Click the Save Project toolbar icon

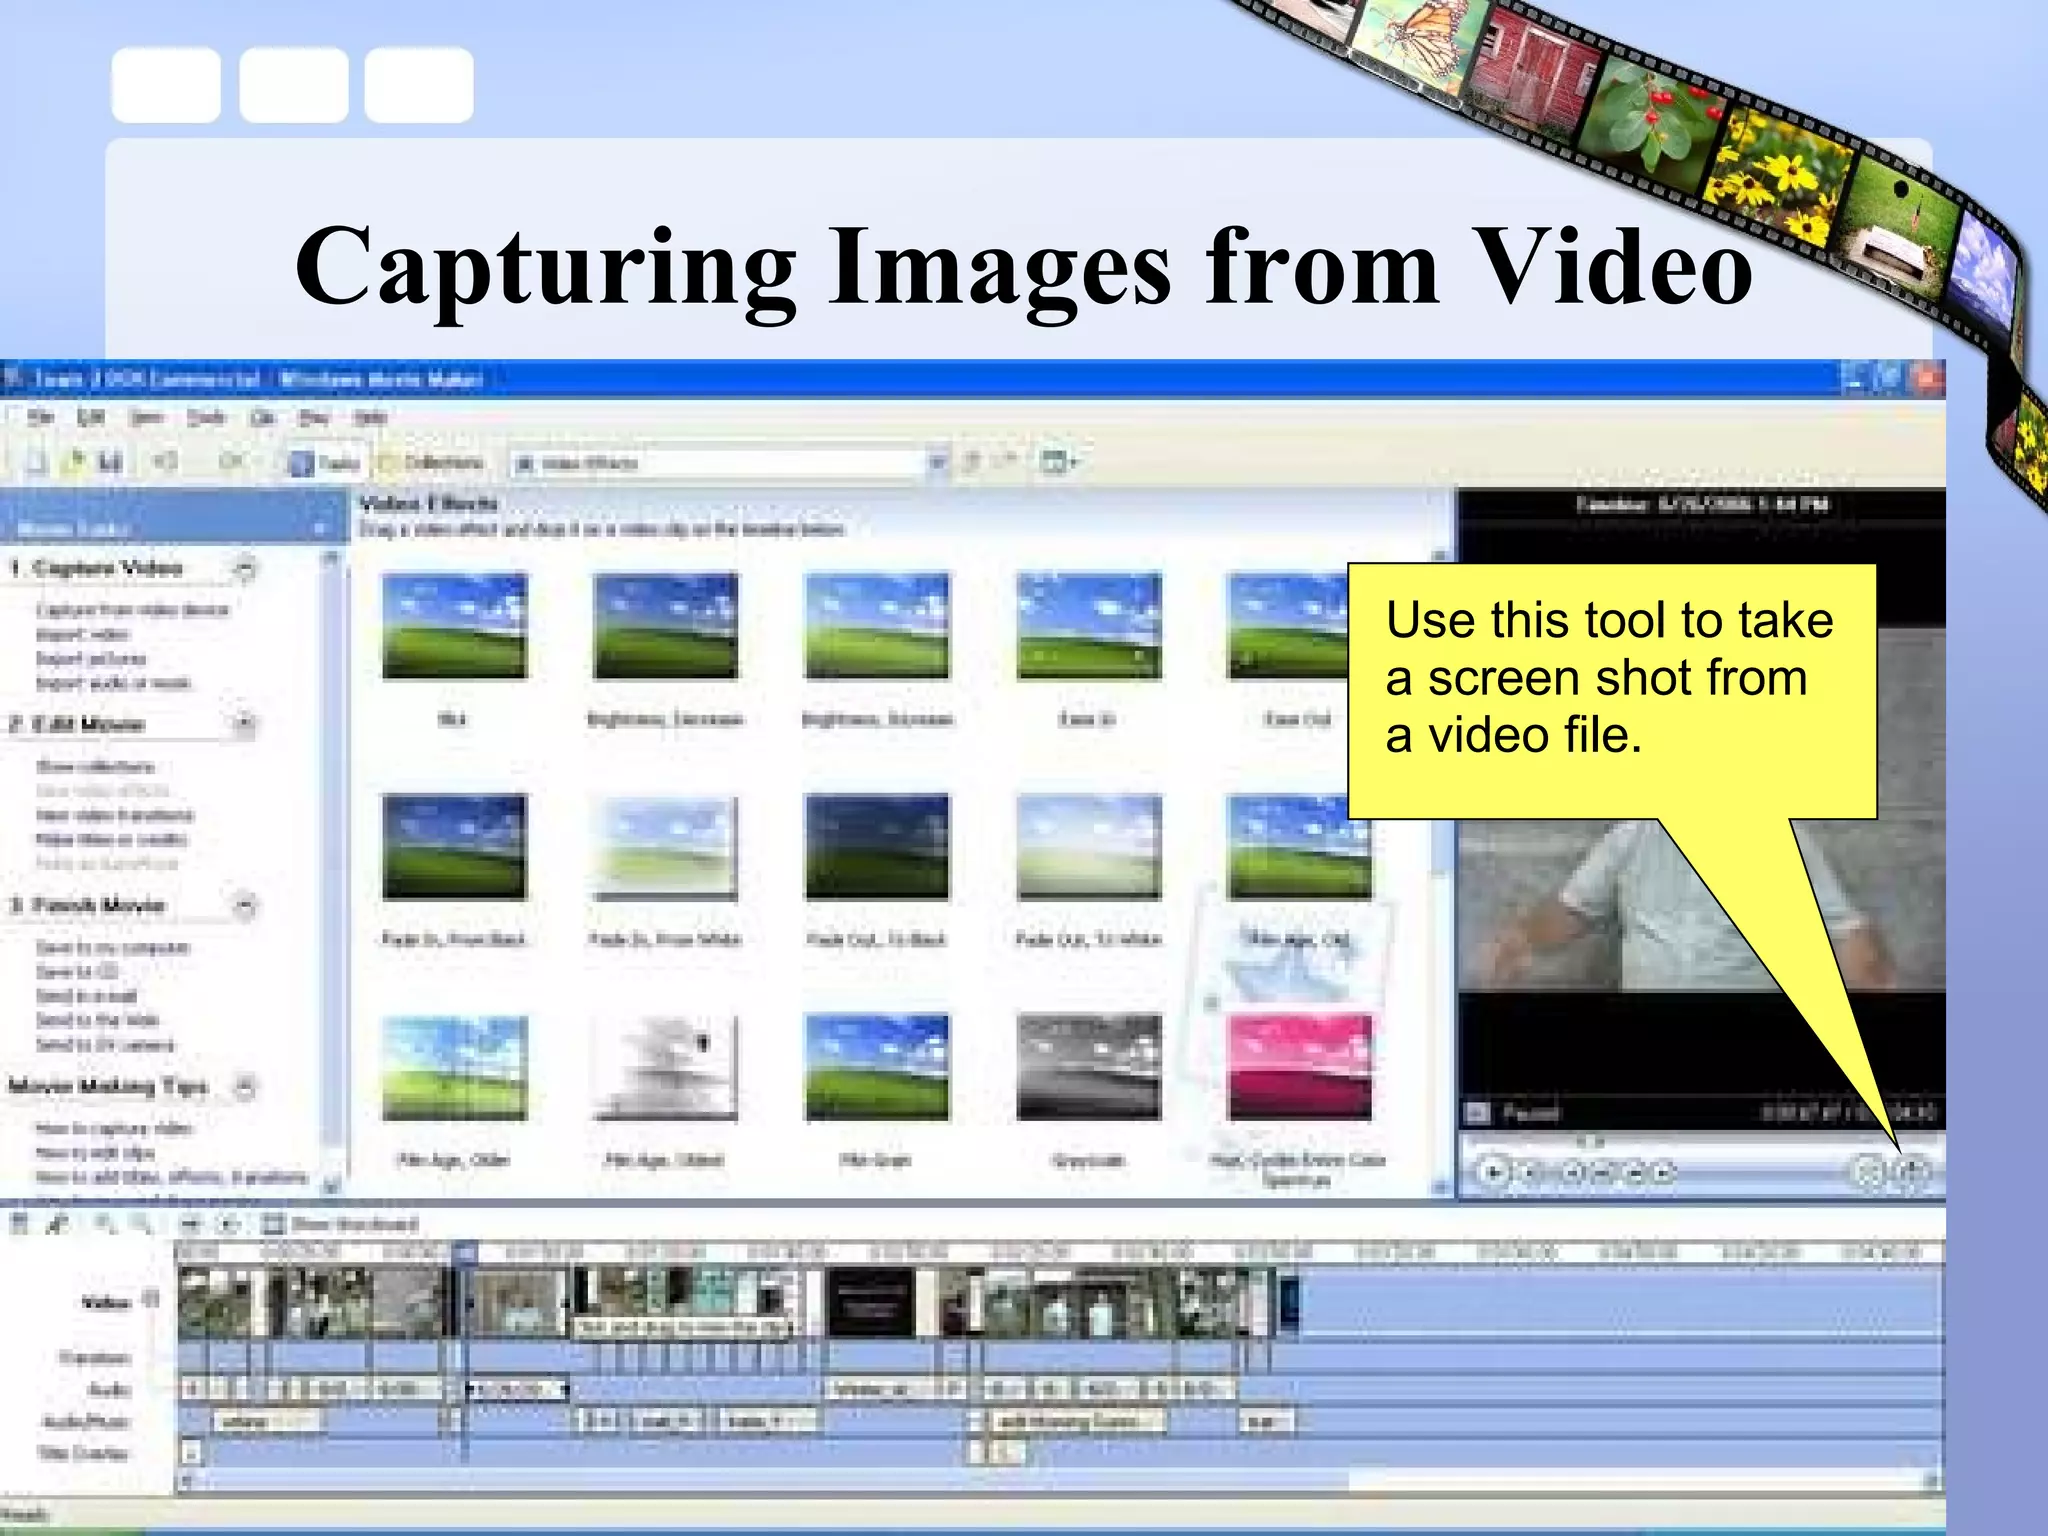(x=110, y=461)
